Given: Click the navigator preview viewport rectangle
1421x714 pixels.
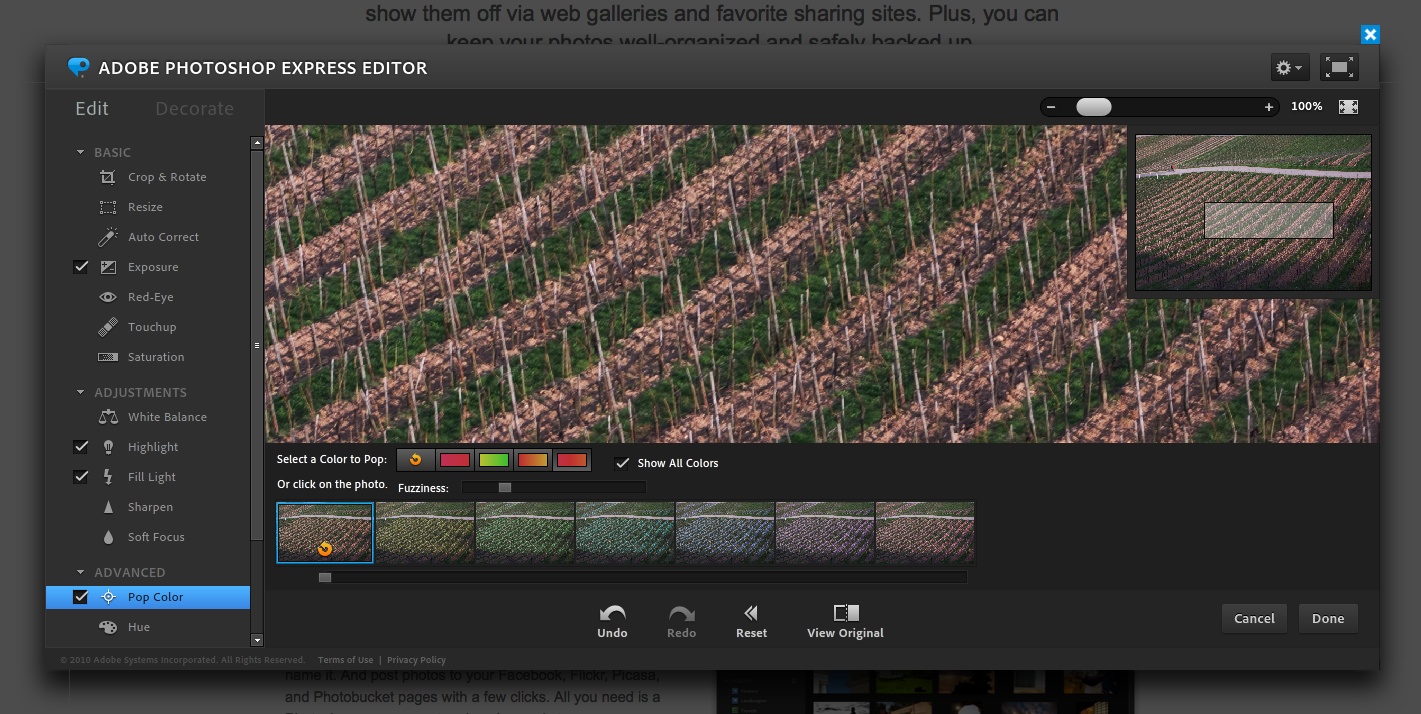Looking at the screenshot, I should [1269, 220].
